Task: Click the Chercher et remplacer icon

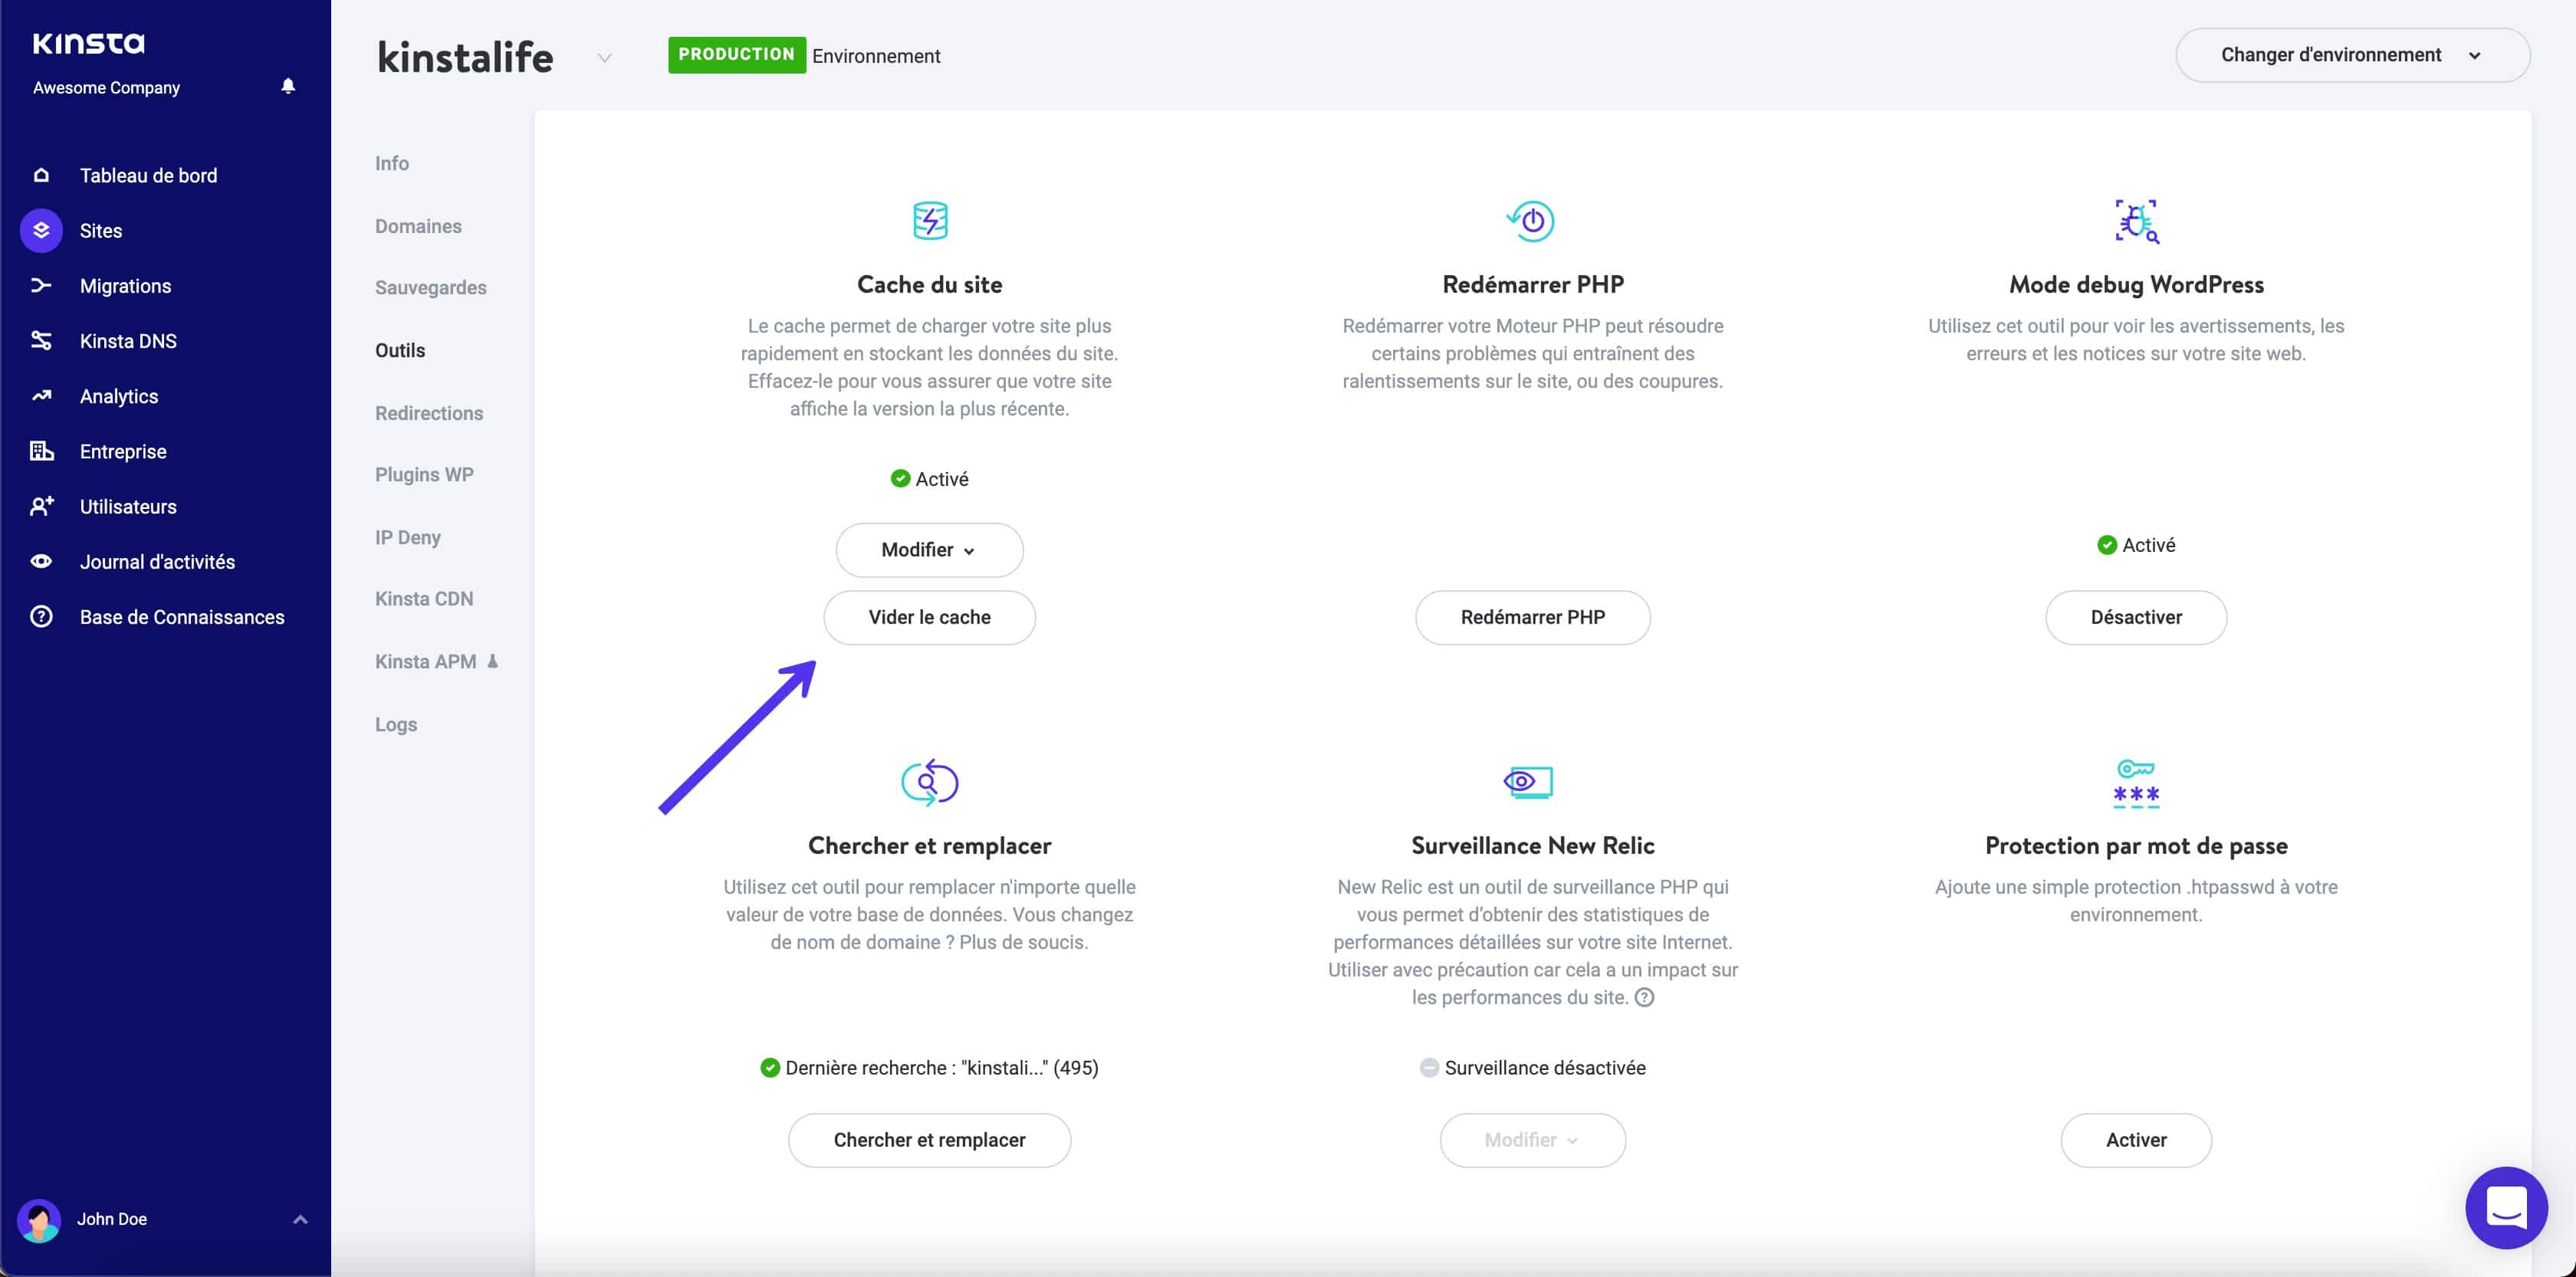Action: point(930,782)
